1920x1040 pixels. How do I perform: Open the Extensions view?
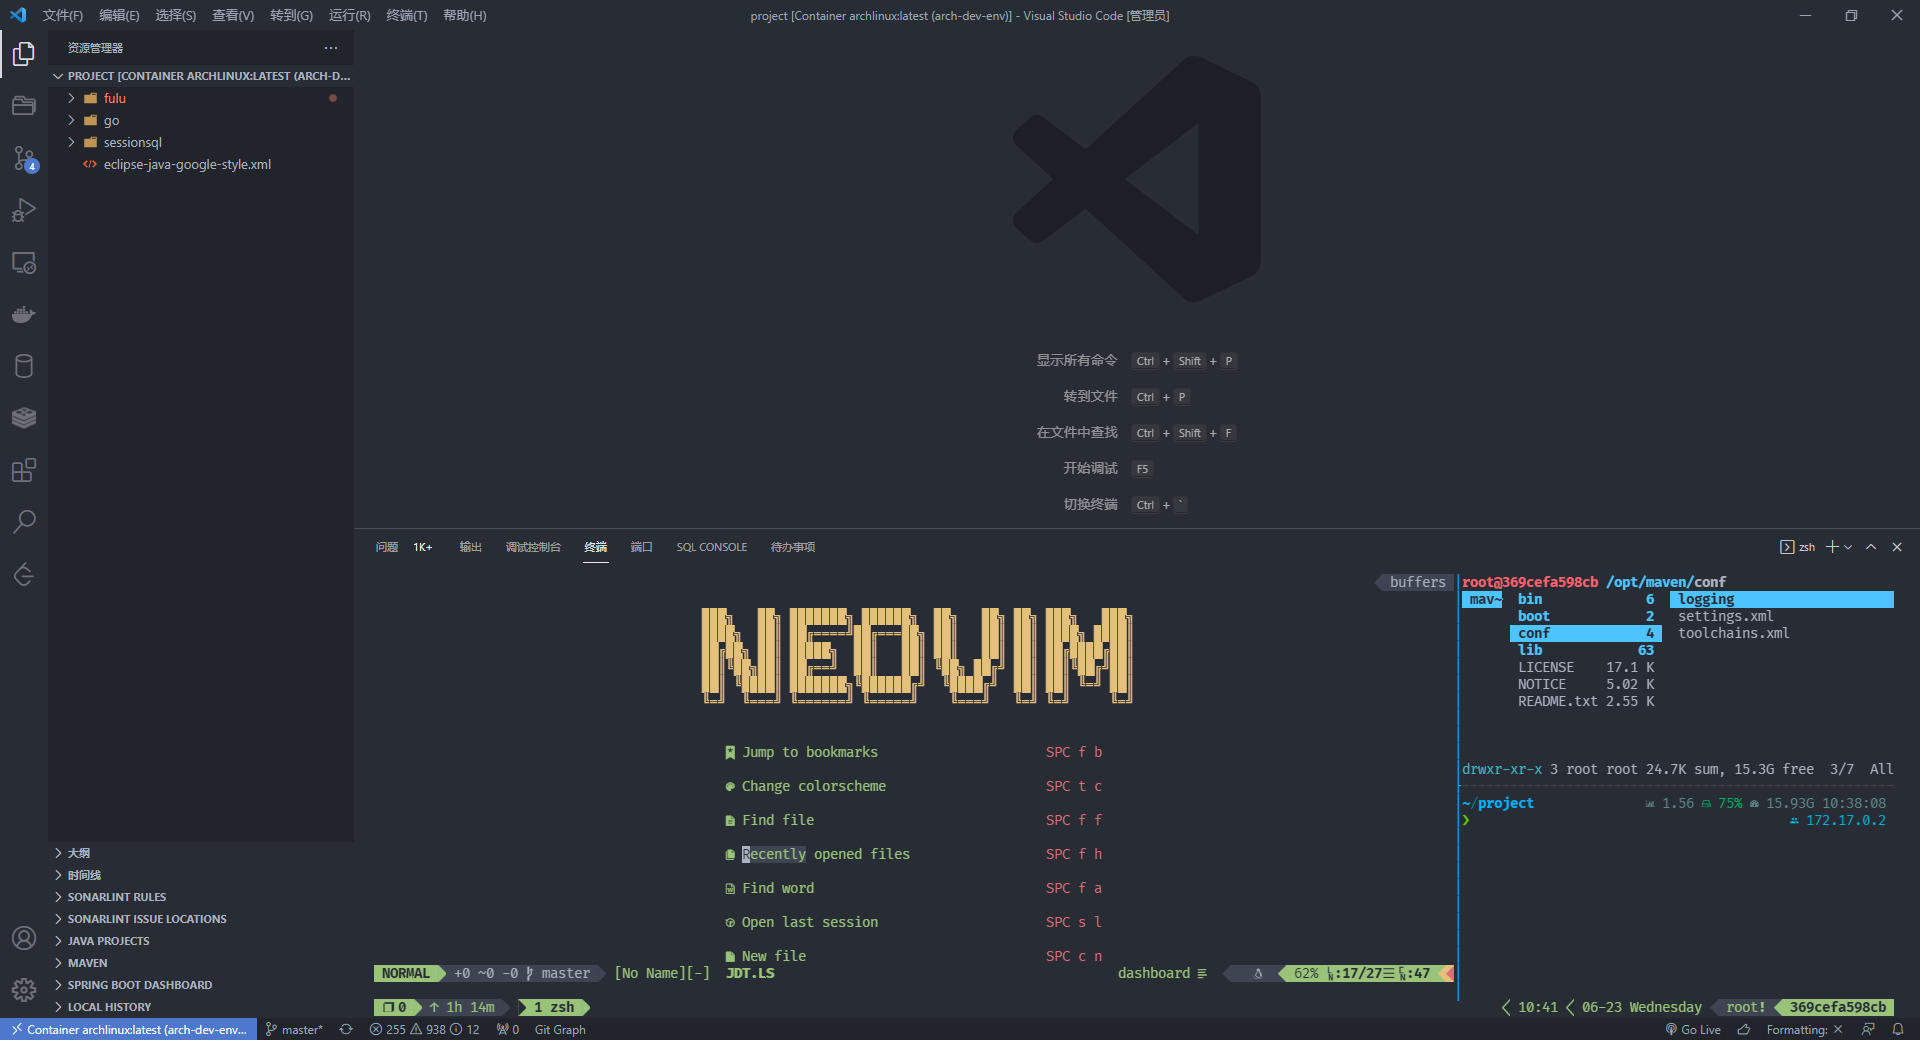(24, 470)
